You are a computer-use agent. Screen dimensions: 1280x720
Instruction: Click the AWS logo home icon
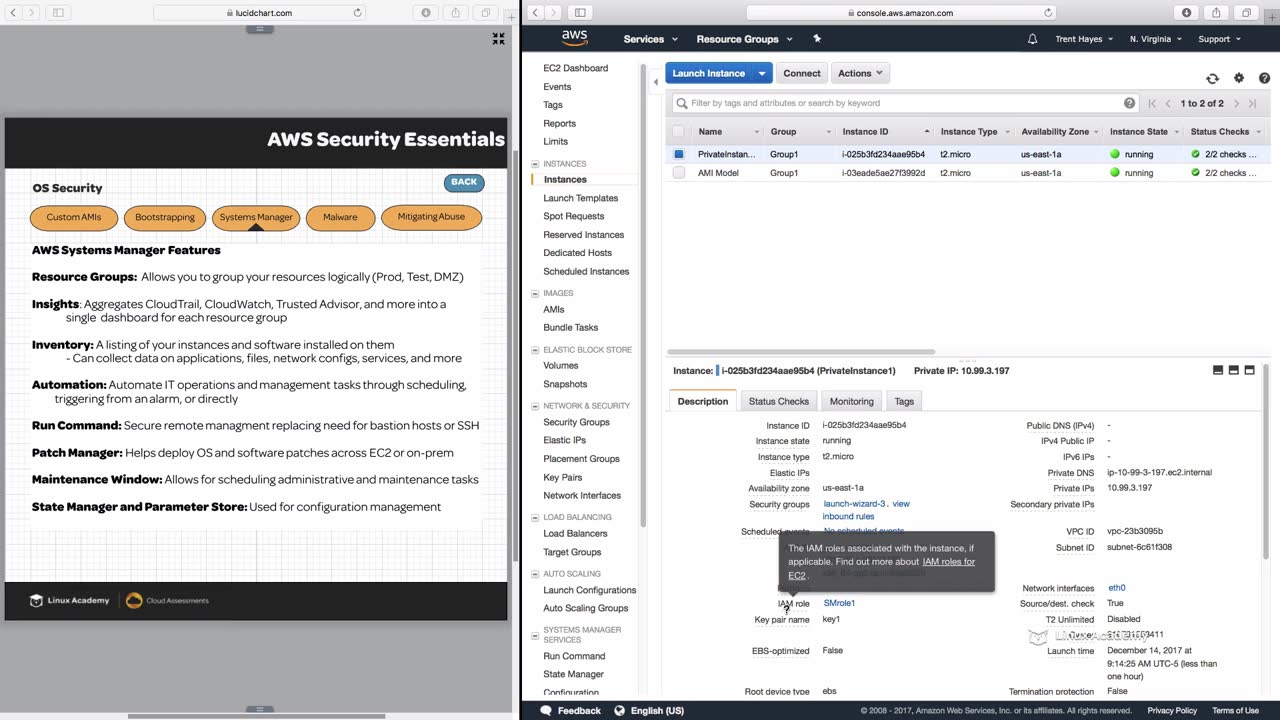pyautogui.click(x=574, y=38)
